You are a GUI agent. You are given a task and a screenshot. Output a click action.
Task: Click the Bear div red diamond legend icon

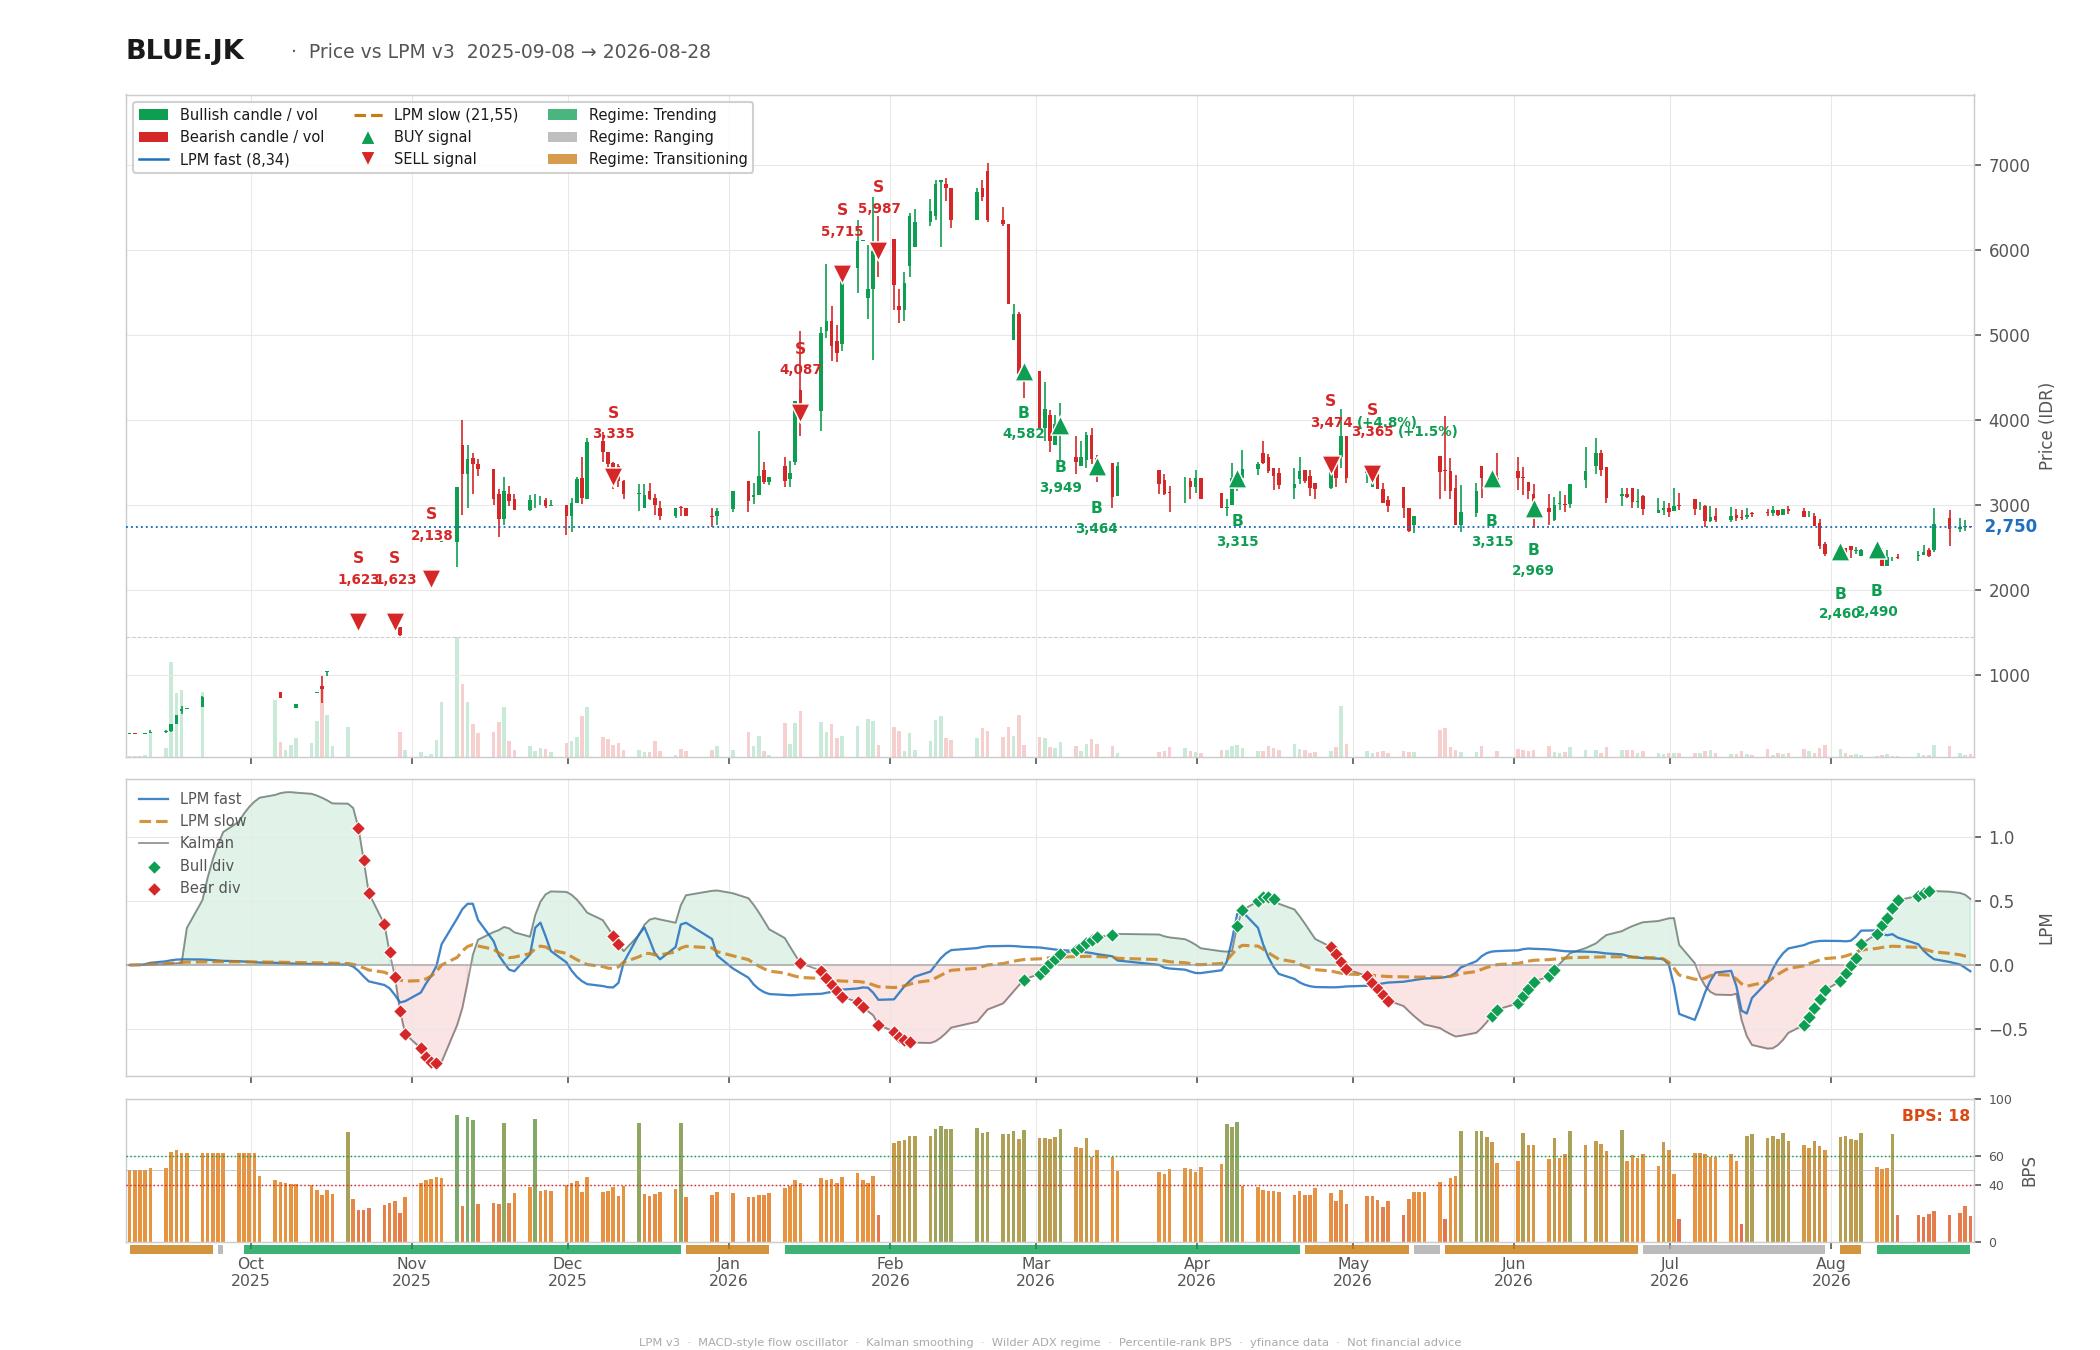(x=154, y=889)
